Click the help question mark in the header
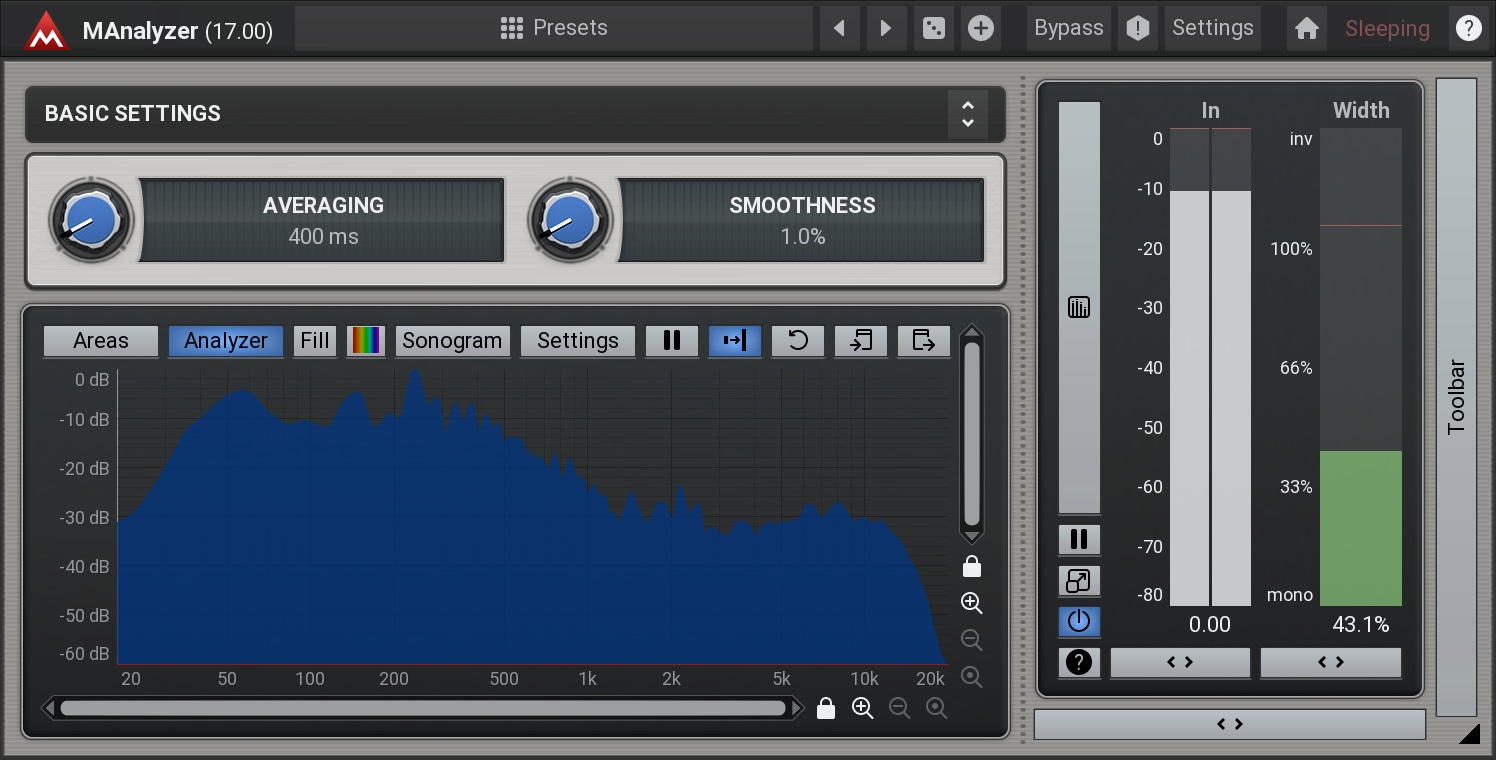The height and width of the screenshot is (760, 1496). (1468, 28)
